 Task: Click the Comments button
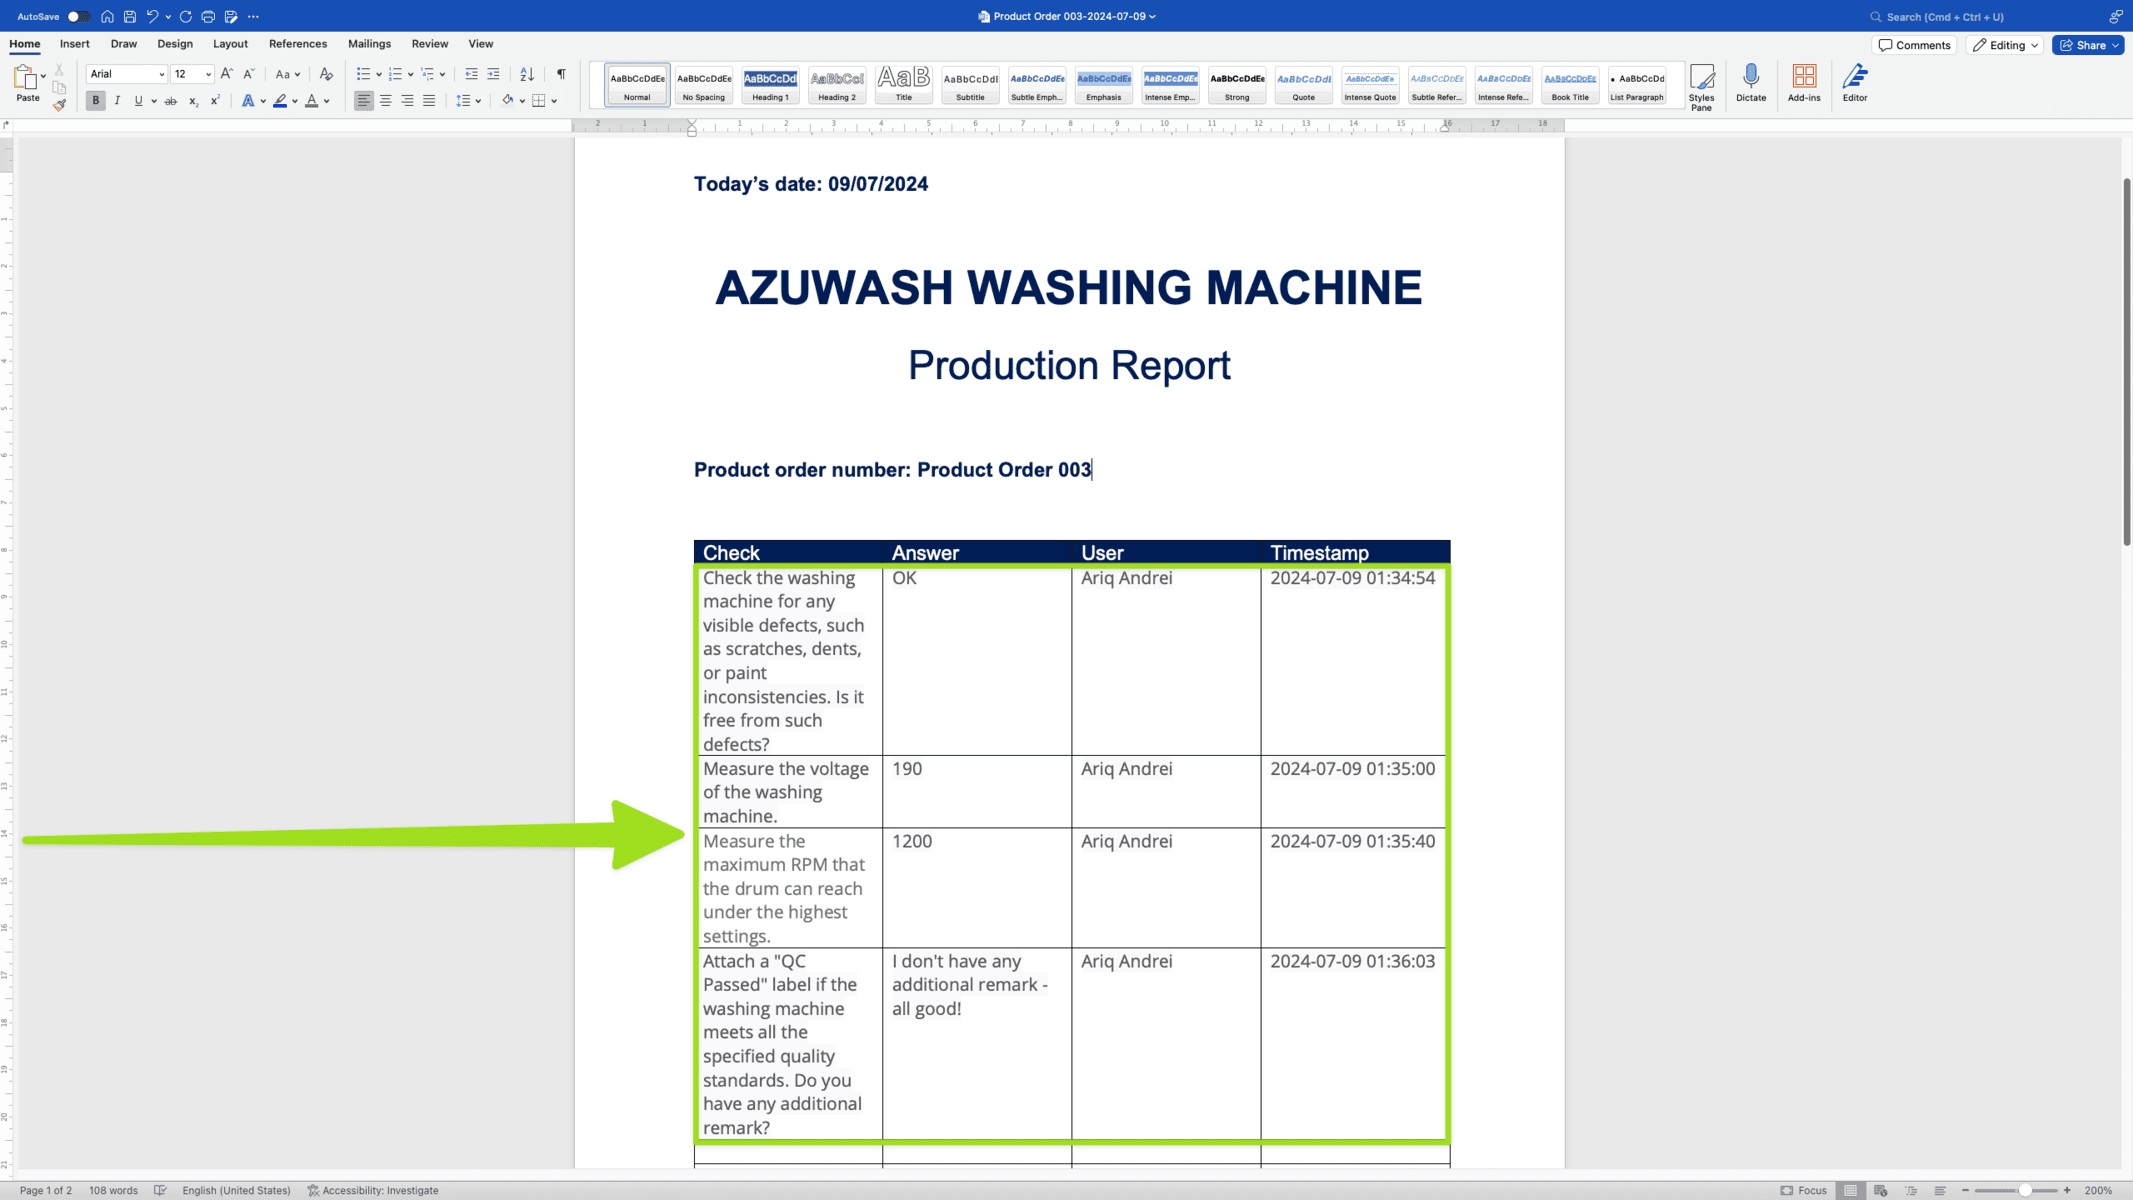tap(1913, 45)
